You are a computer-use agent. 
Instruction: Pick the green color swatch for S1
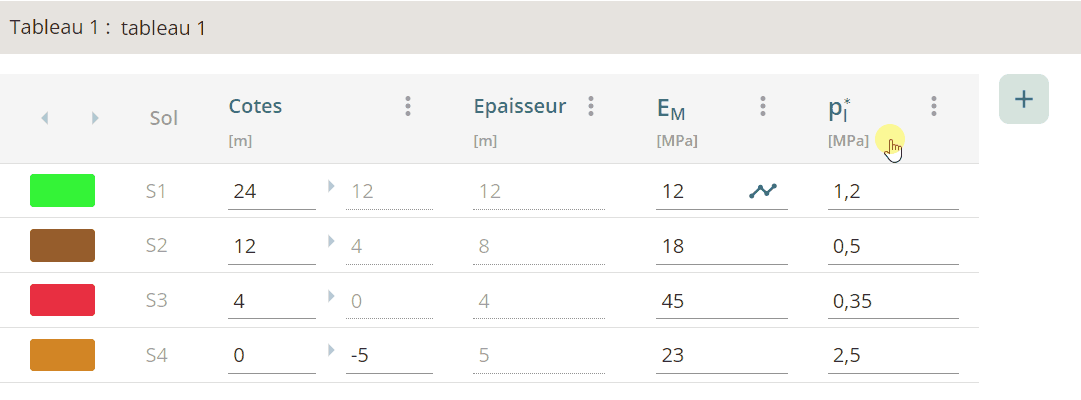62,190
